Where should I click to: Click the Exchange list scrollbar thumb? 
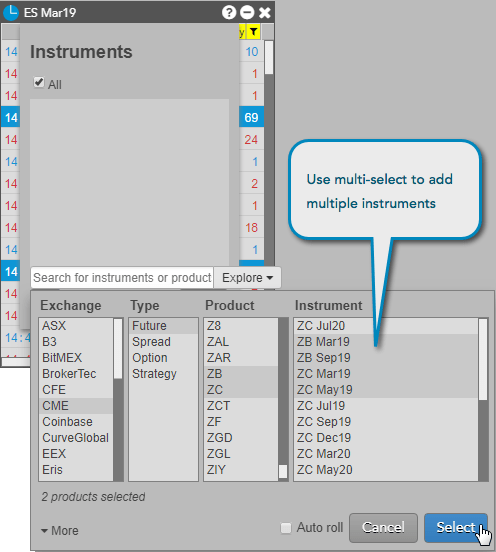(118, 349)
